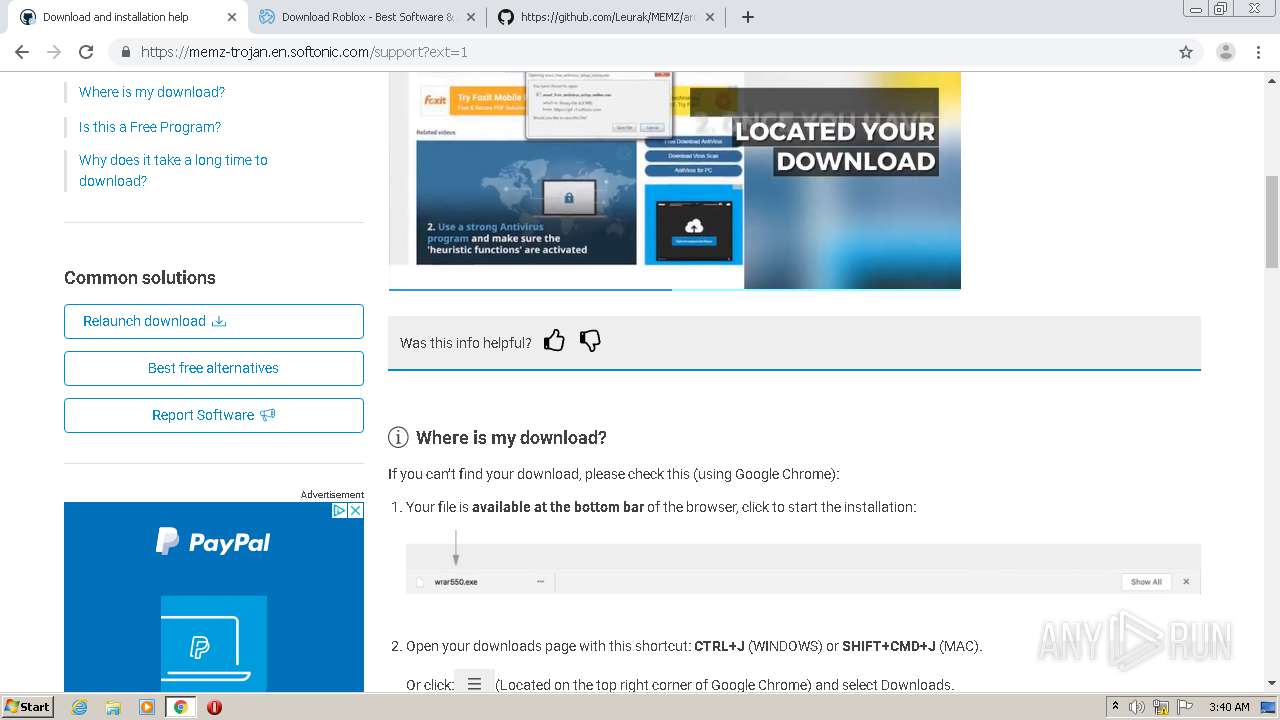Open the Chrome profile avatar

pos(1225,52)
